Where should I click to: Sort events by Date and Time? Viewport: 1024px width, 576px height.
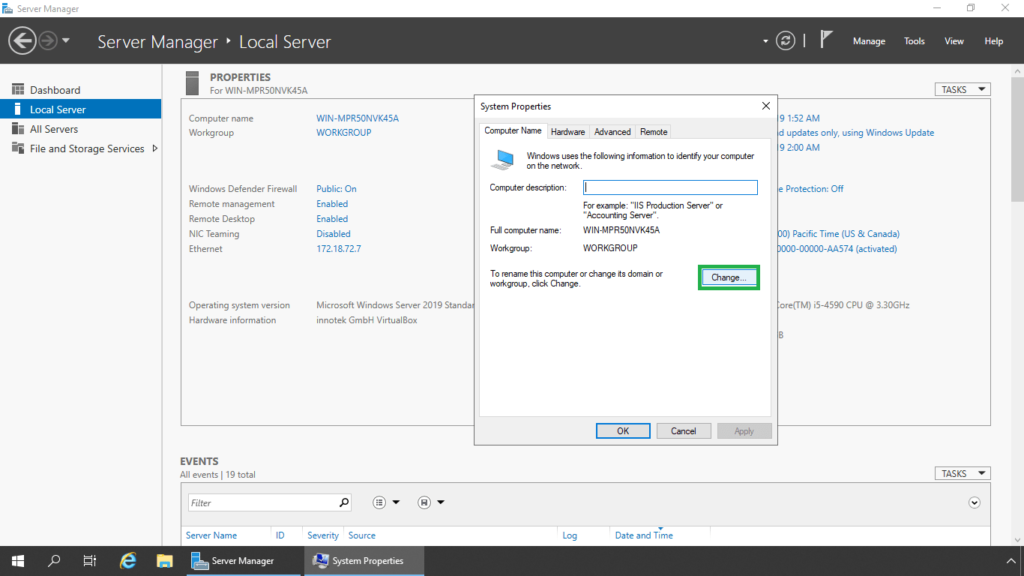tap(643, 536)
